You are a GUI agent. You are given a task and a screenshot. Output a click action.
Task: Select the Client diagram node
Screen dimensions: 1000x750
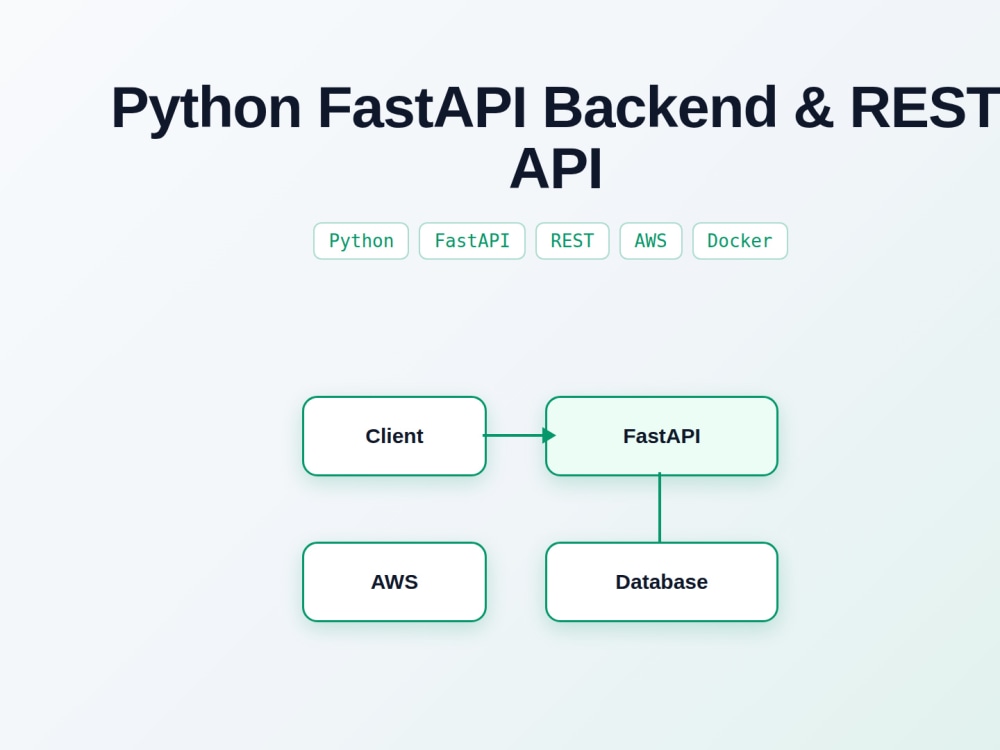[394, 436]
